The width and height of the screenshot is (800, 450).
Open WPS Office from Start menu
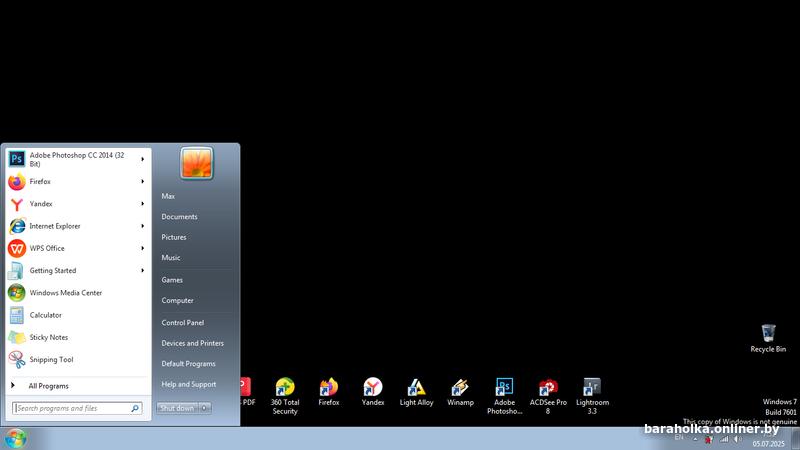[77, 248]
